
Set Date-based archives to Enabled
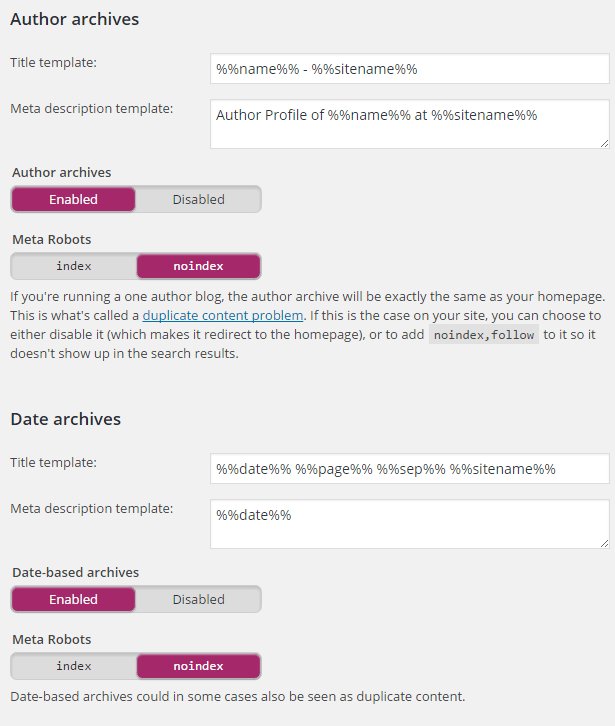tap(73, 600)
